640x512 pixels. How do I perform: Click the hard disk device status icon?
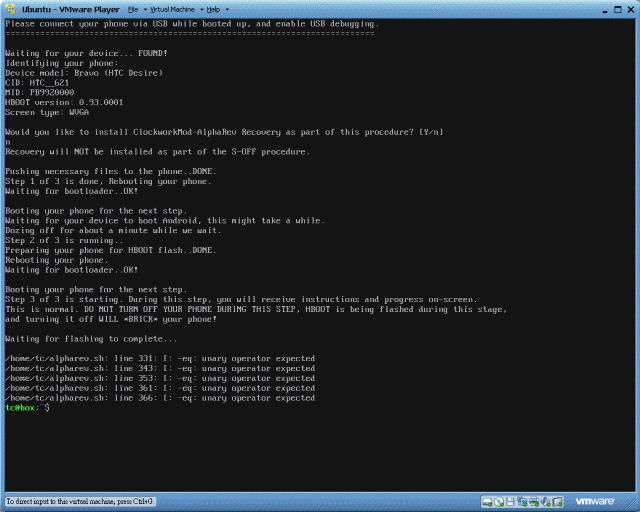(487, 501)
